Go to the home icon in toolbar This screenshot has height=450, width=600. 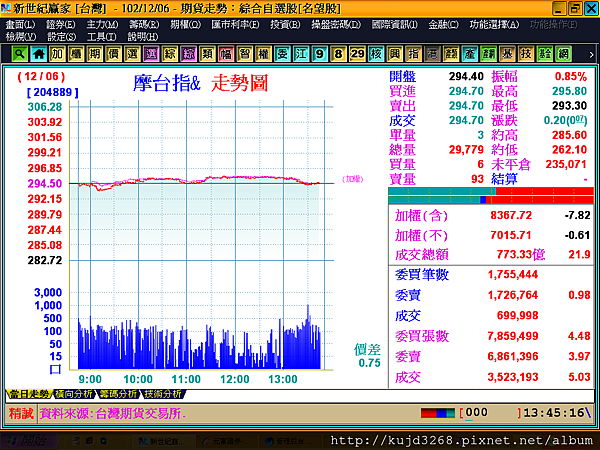click(38, 54)
